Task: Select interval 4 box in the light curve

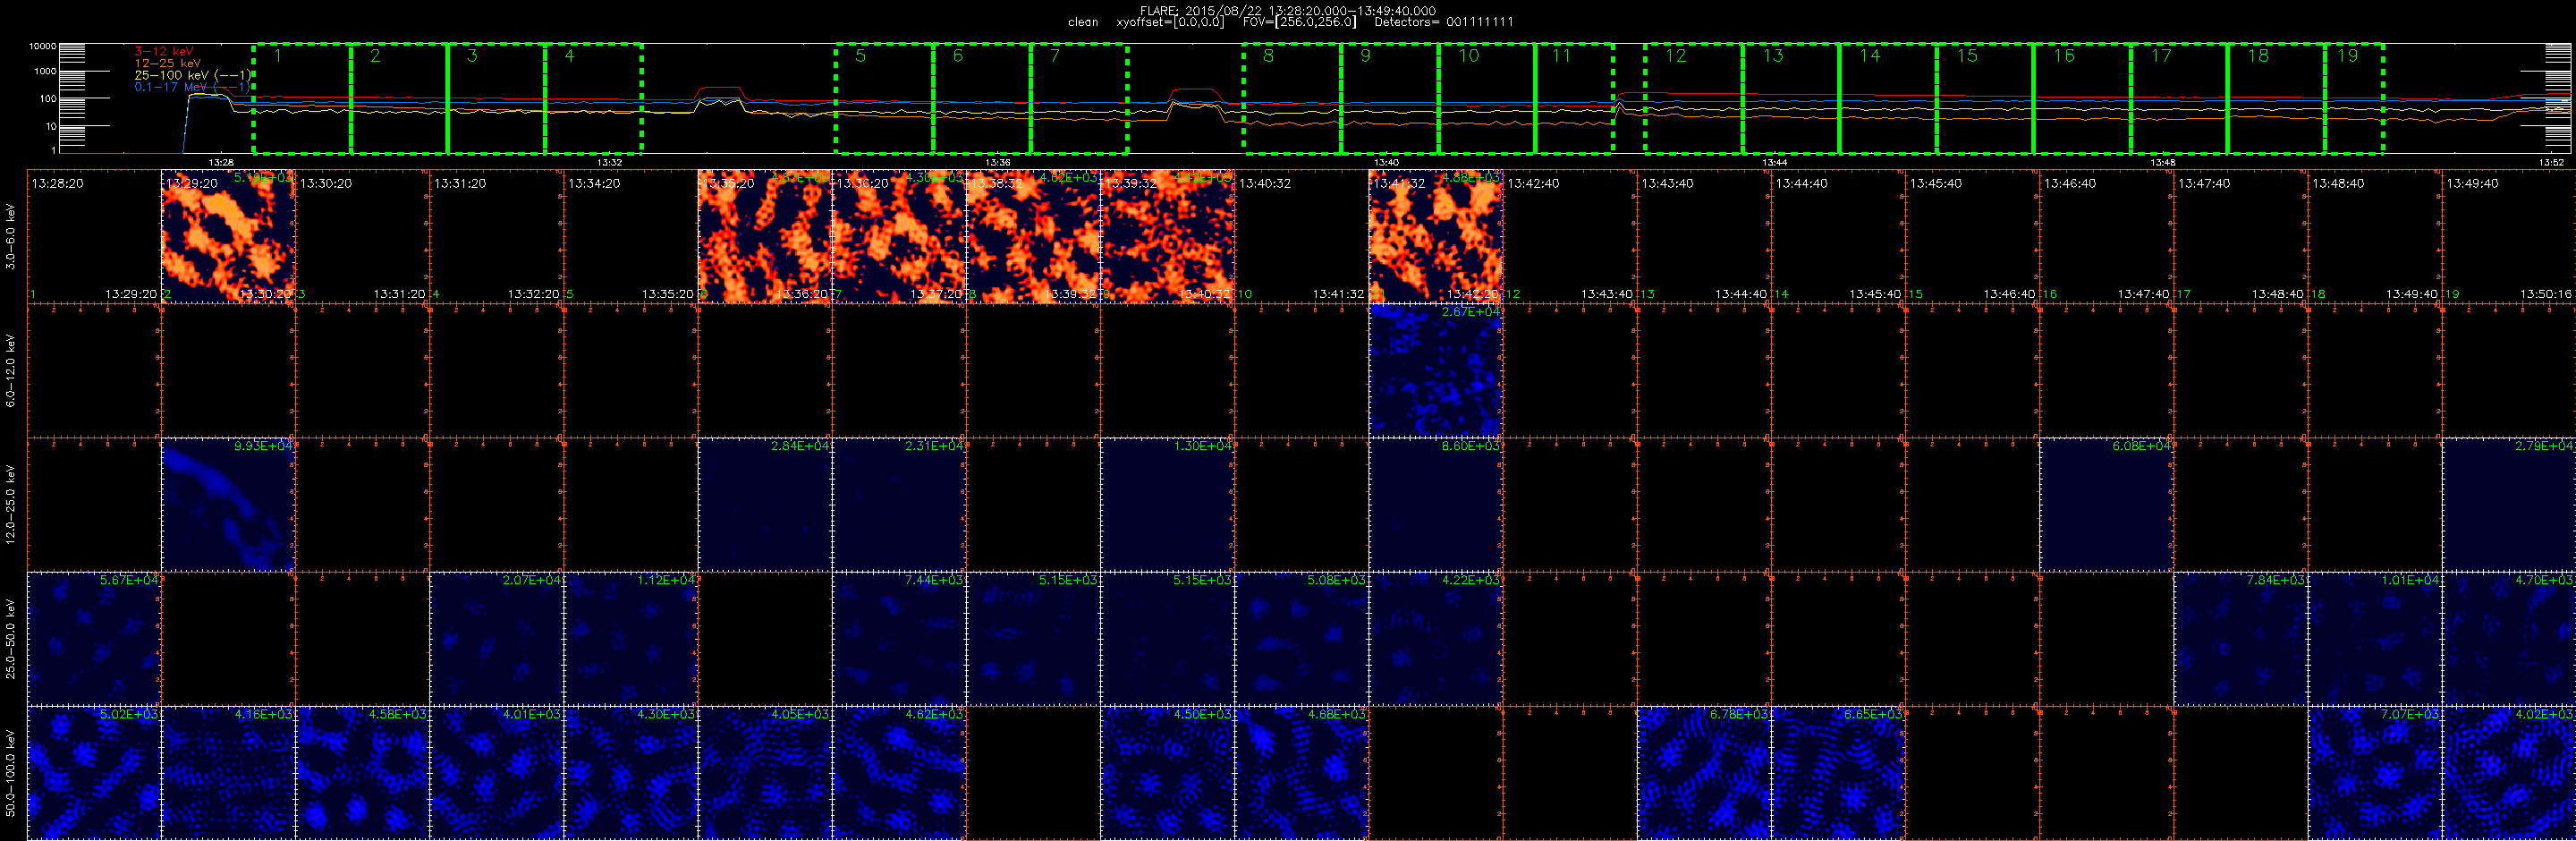Action: click(593, 99)
